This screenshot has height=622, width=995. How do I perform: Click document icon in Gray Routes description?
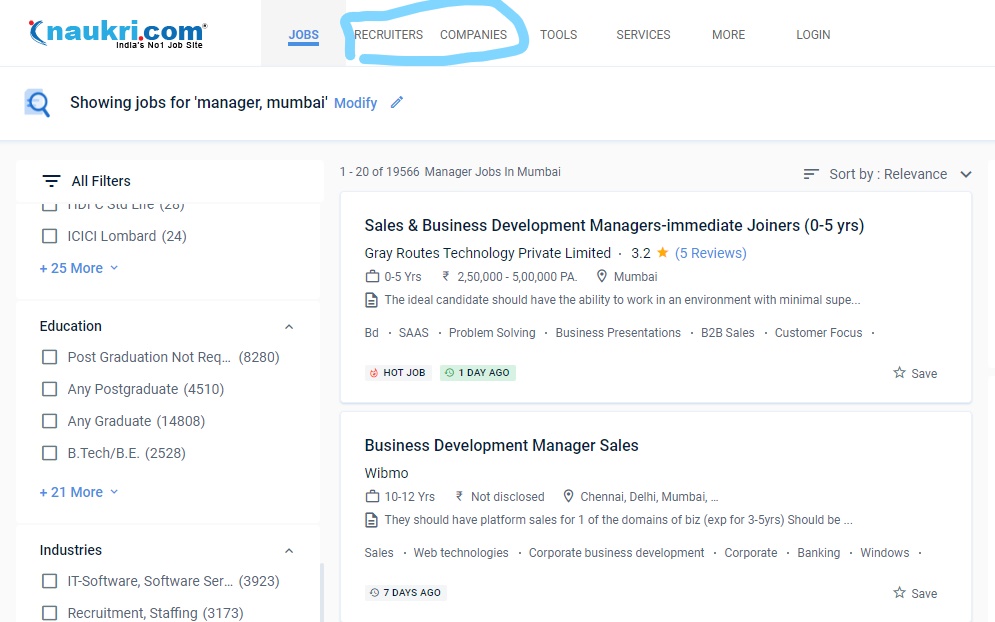tap(371, 300)
